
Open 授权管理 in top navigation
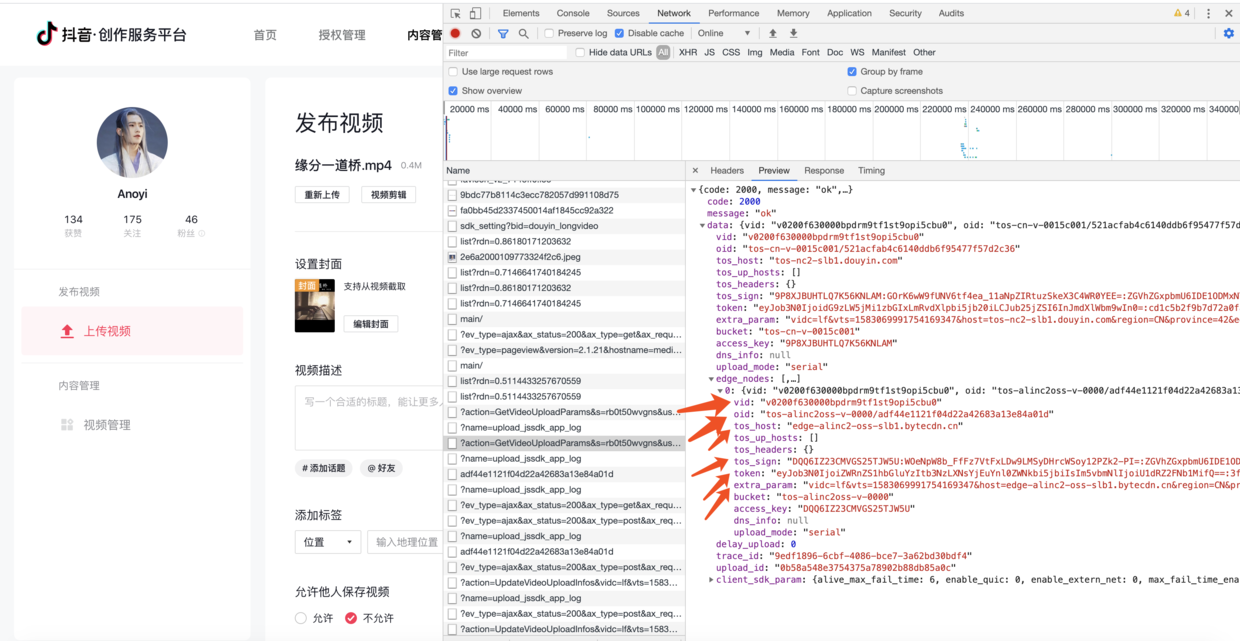(342, 35)
